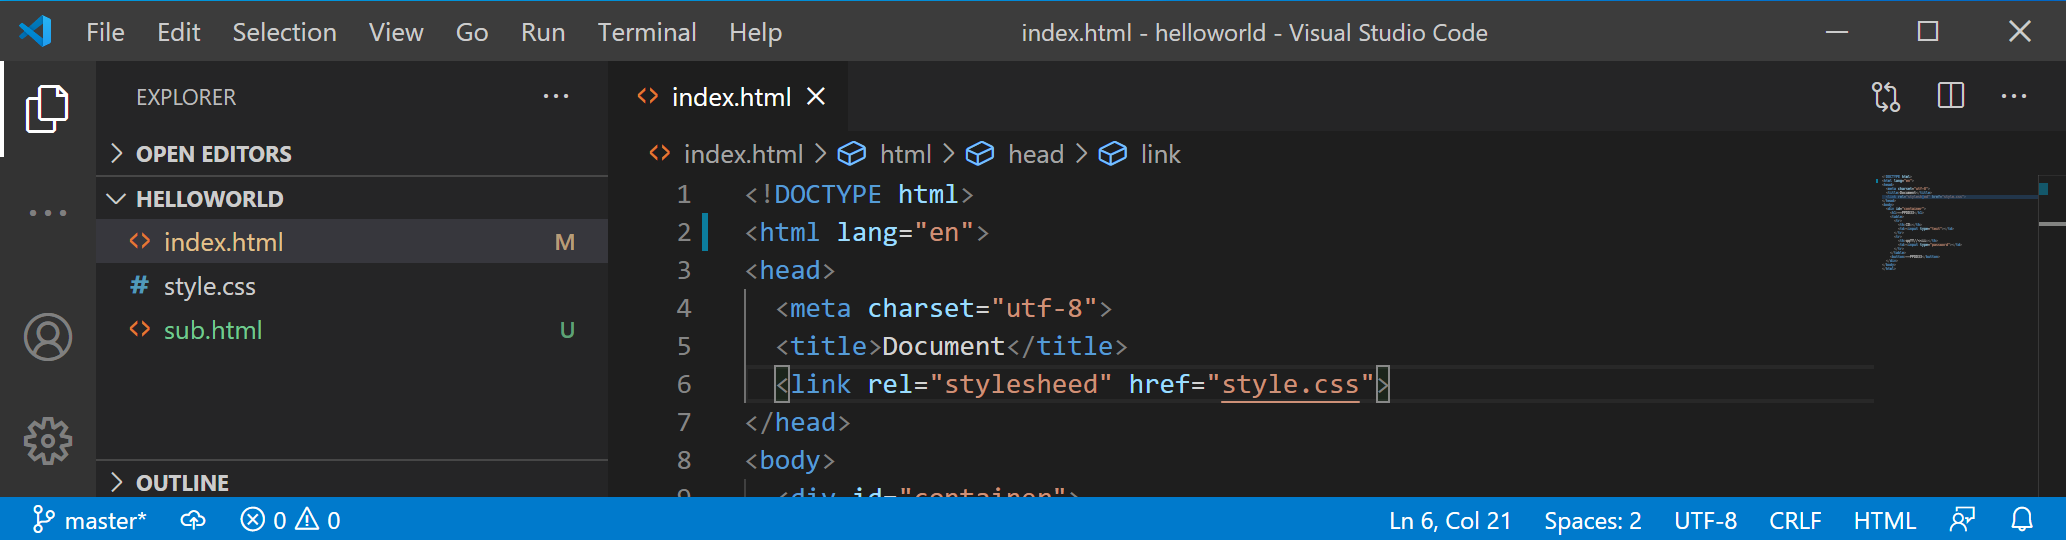The width and height of the screenshot is (2066, 540).
Task: Click the style.css href link in code
Action: 1290,385
